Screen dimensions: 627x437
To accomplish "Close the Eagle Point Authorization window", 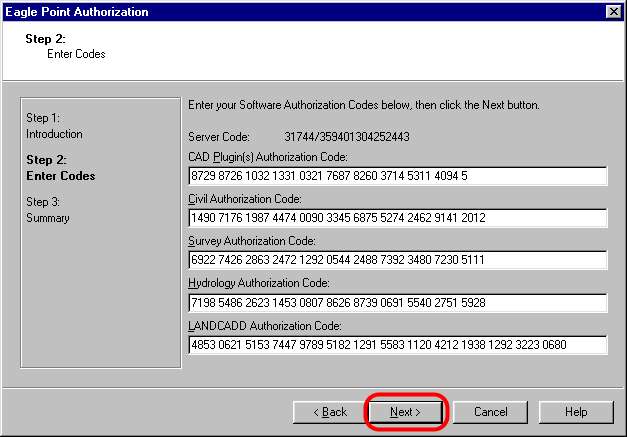I will [613, 12].
